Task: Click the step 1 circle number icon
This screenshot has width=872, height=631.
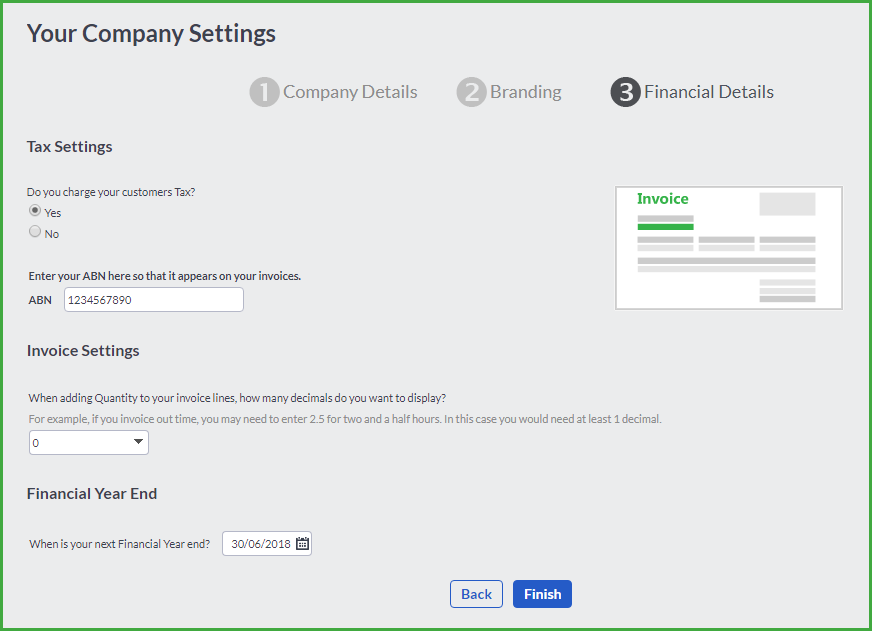Action: [x=264, y=92]
